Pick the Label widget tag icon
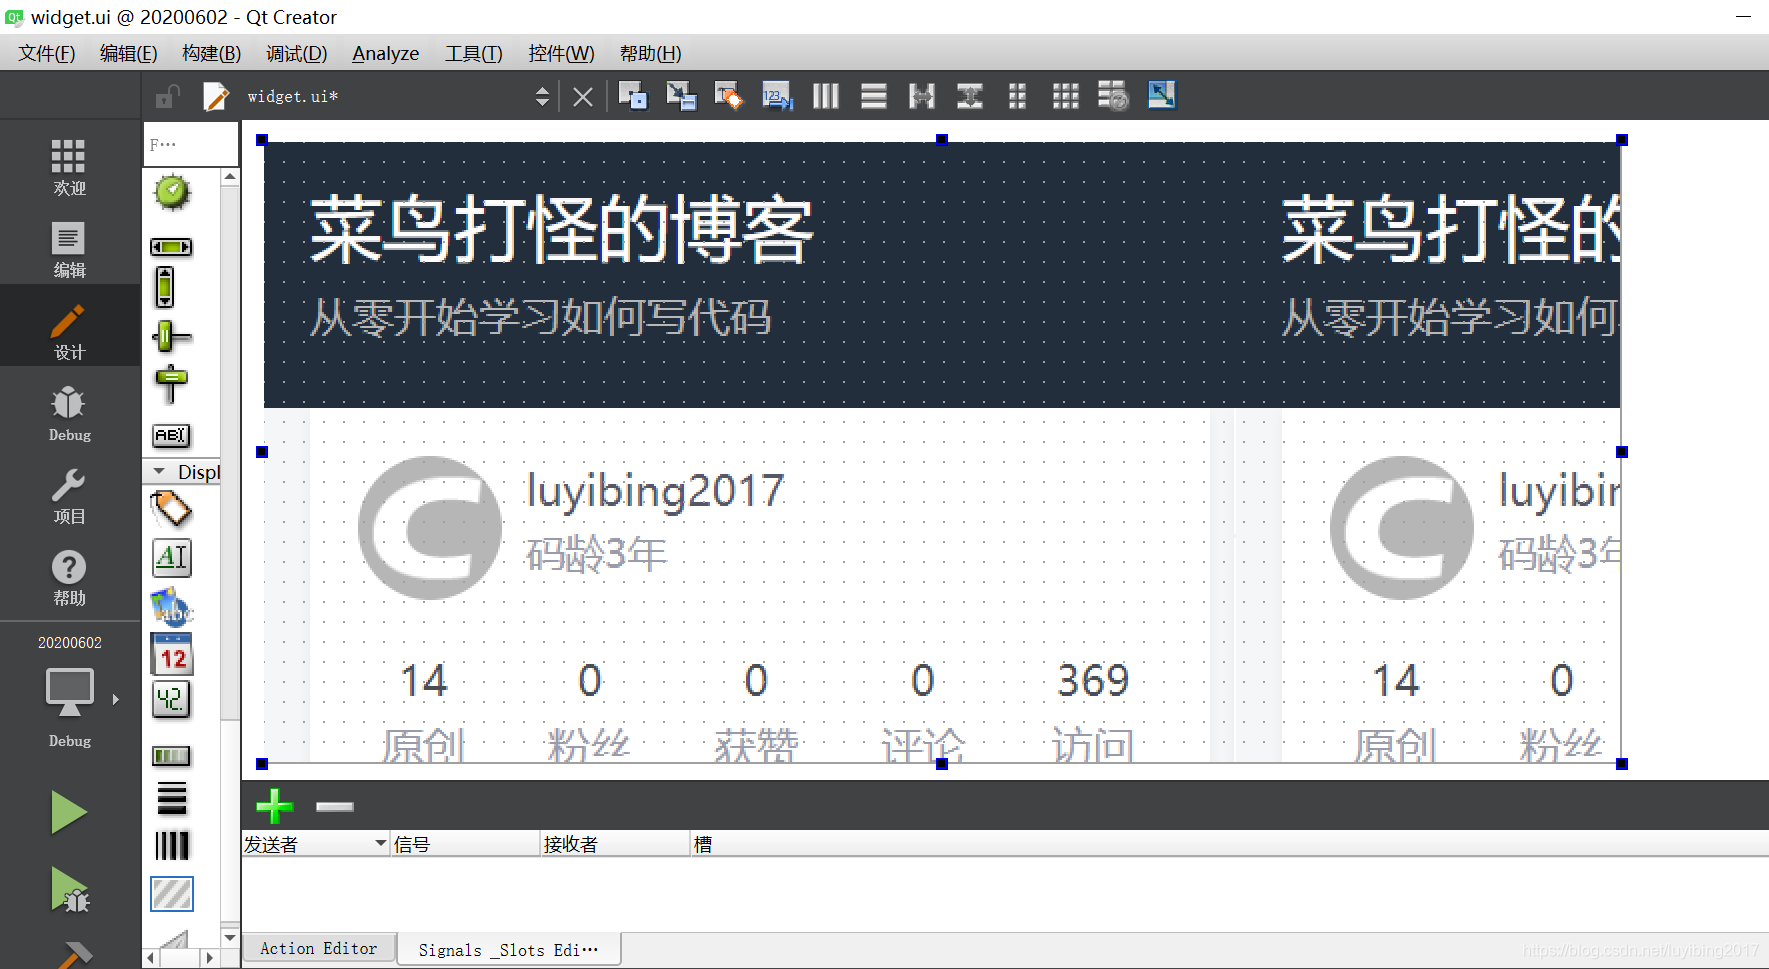This screenshot has height=969, width=1769. click(x=171, y=510)
